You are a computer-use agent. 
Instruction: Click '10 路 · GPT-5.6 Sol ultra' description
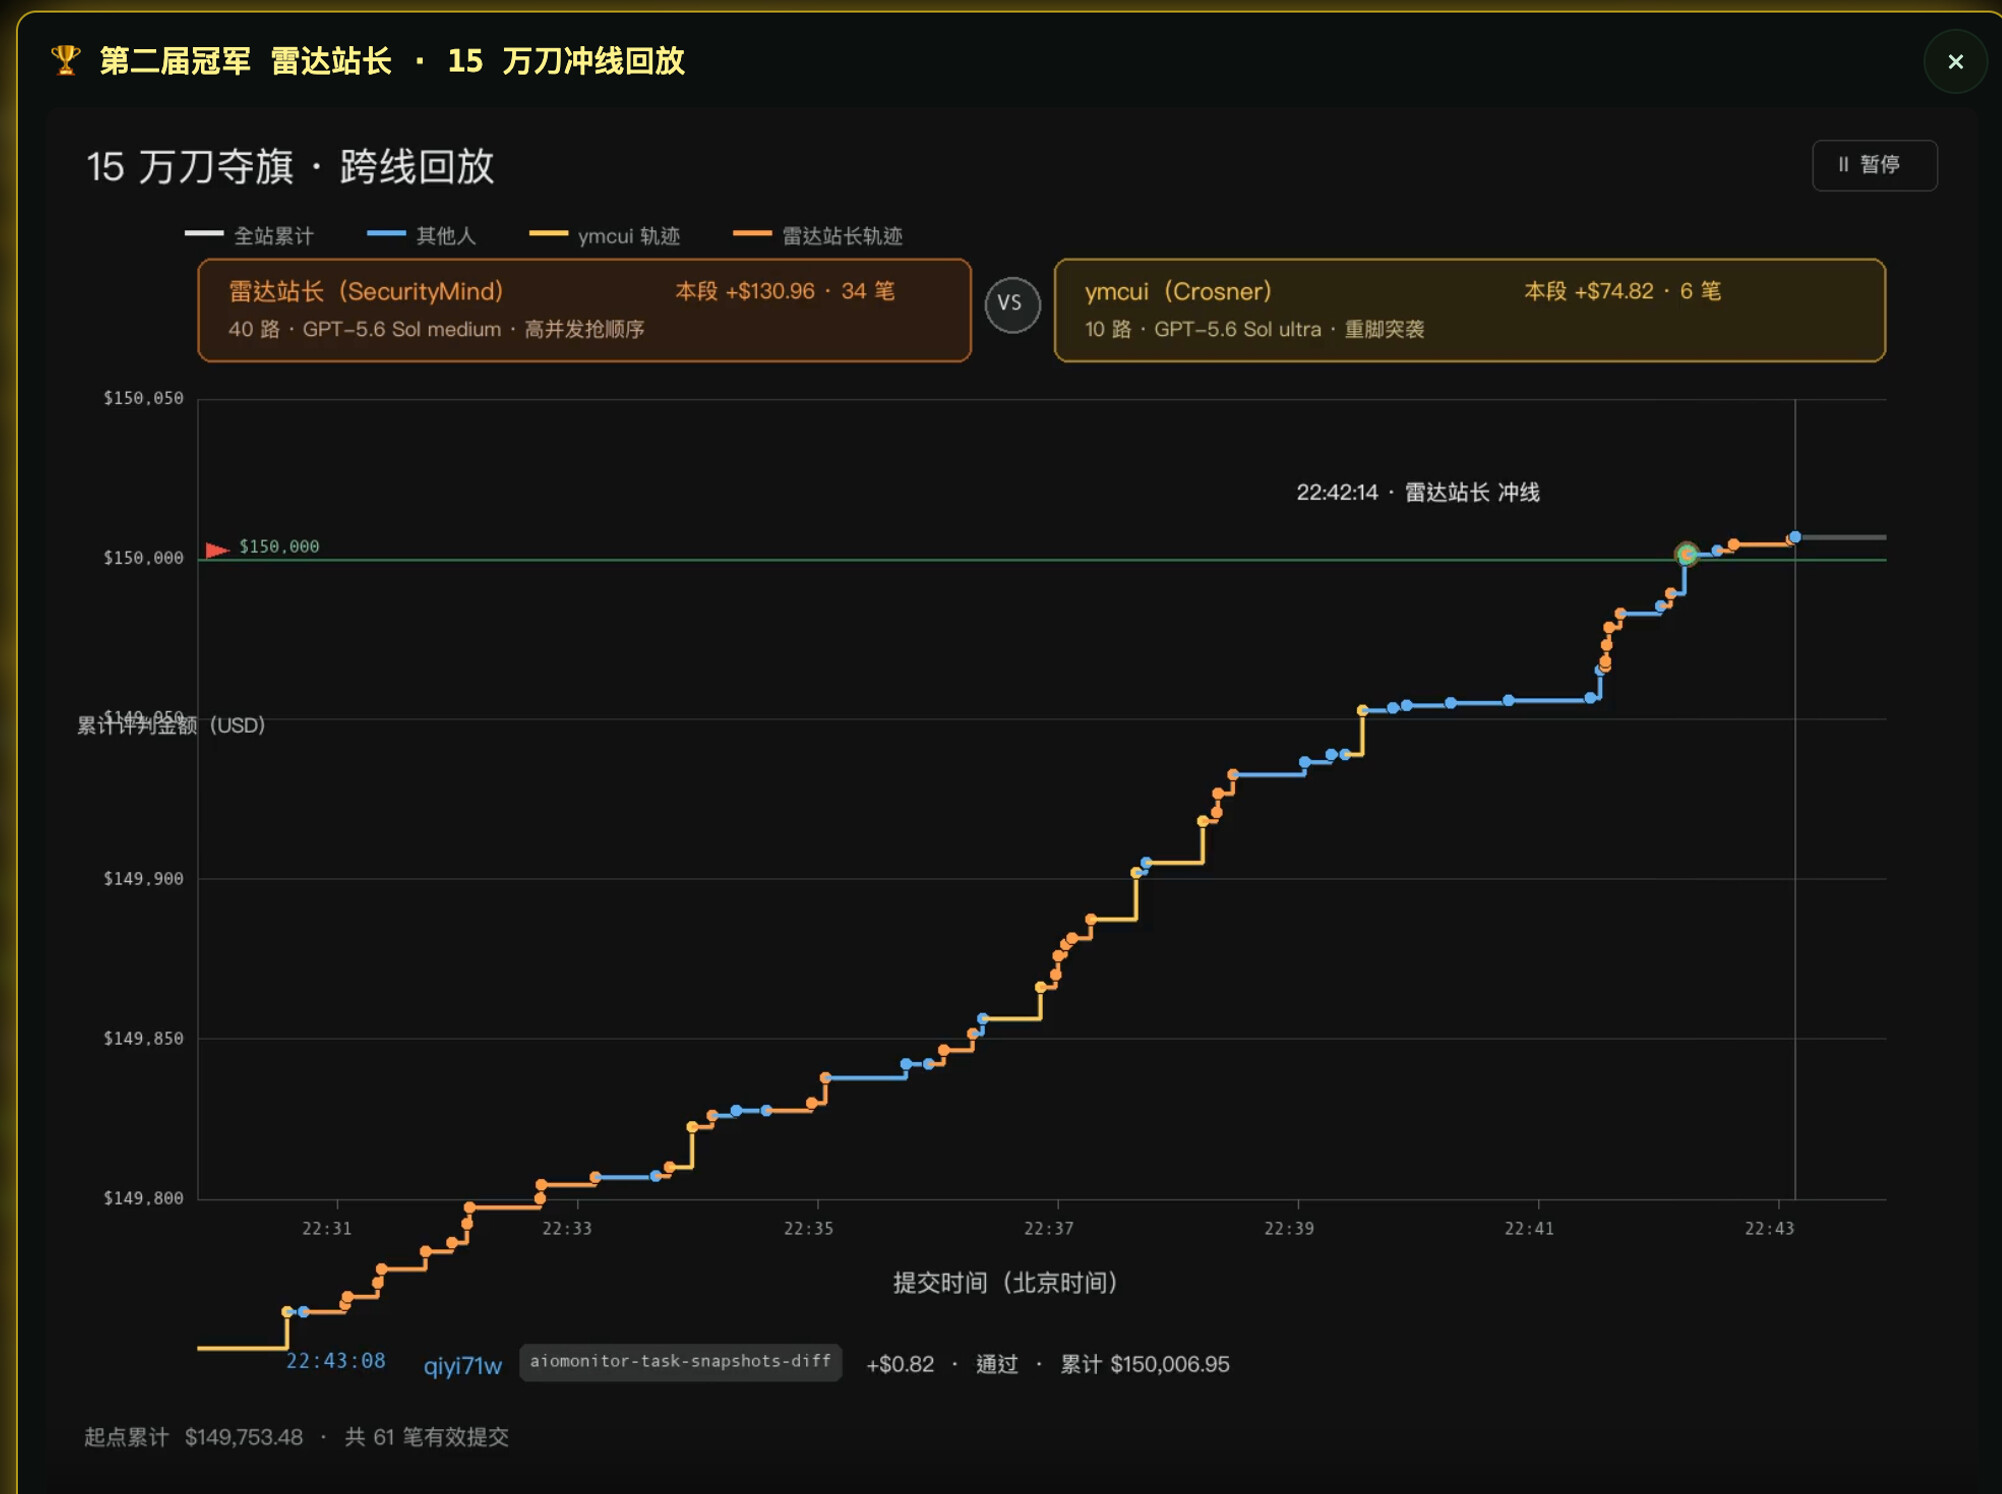tap(1203, 329)
